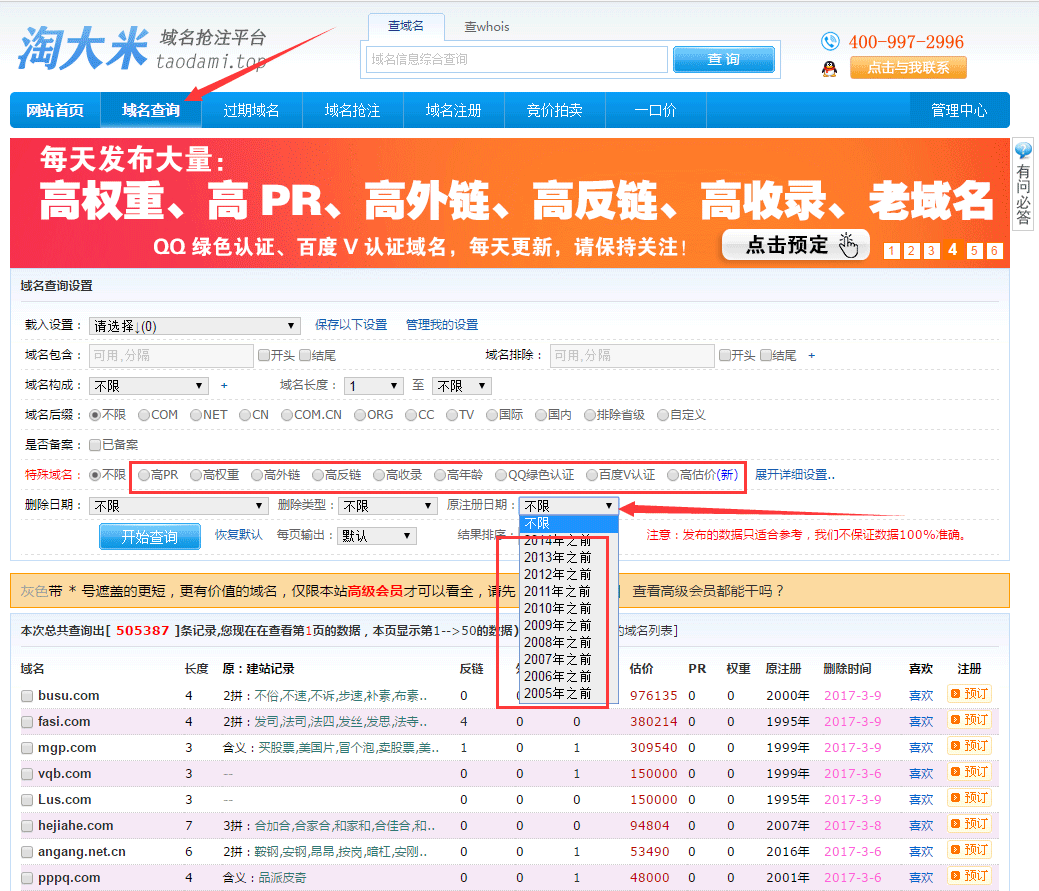The height and width of the screenshot is (891, 1039).
Task: Select the 高权重 special domain radio option
Action: tap(196, 475)
